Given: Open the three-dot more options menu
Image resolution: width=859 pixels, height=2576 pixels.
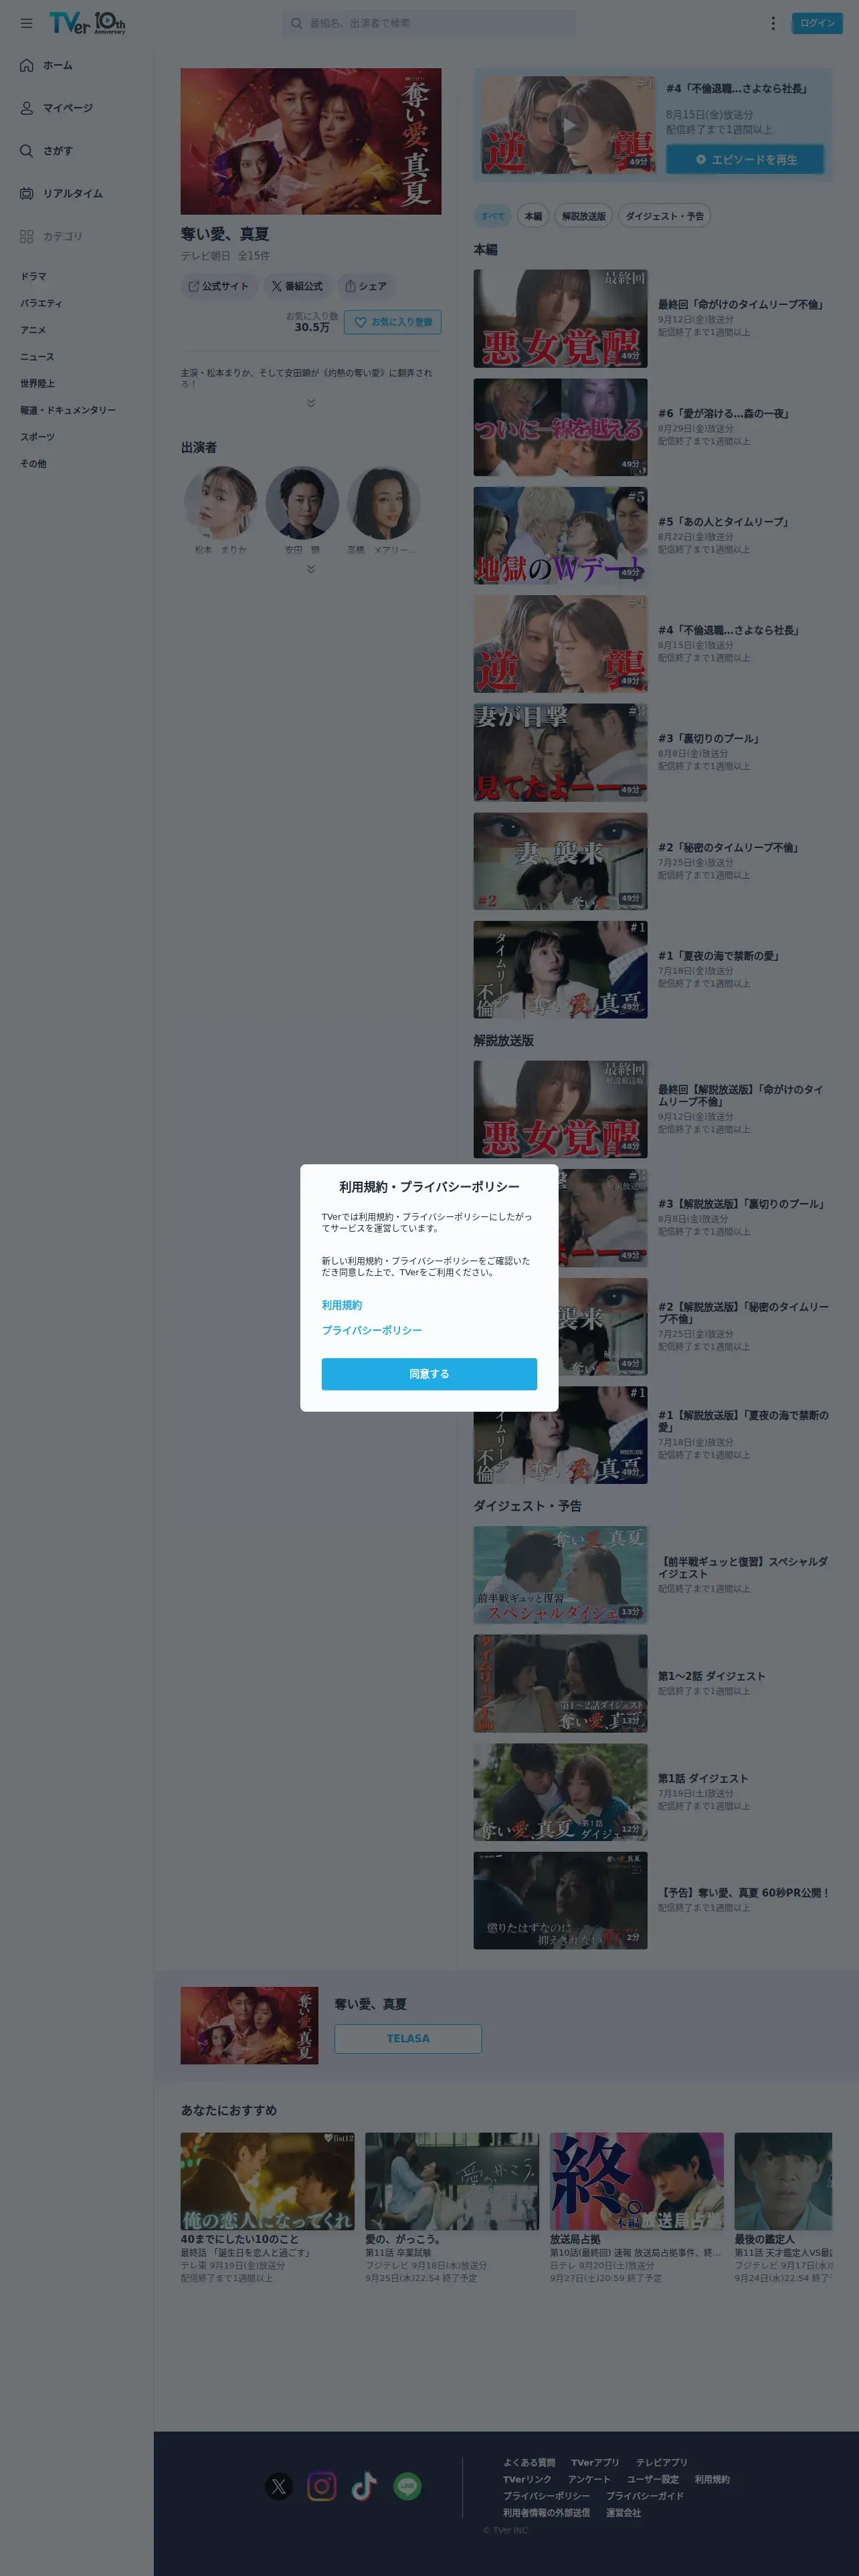Looking at the screenshot, I should click(772, 23).
